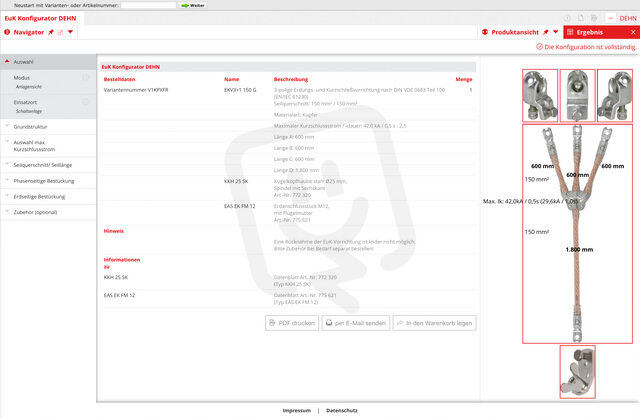Click the Menge column header
This screenshot has width=640, height=418.
(464, 79)
